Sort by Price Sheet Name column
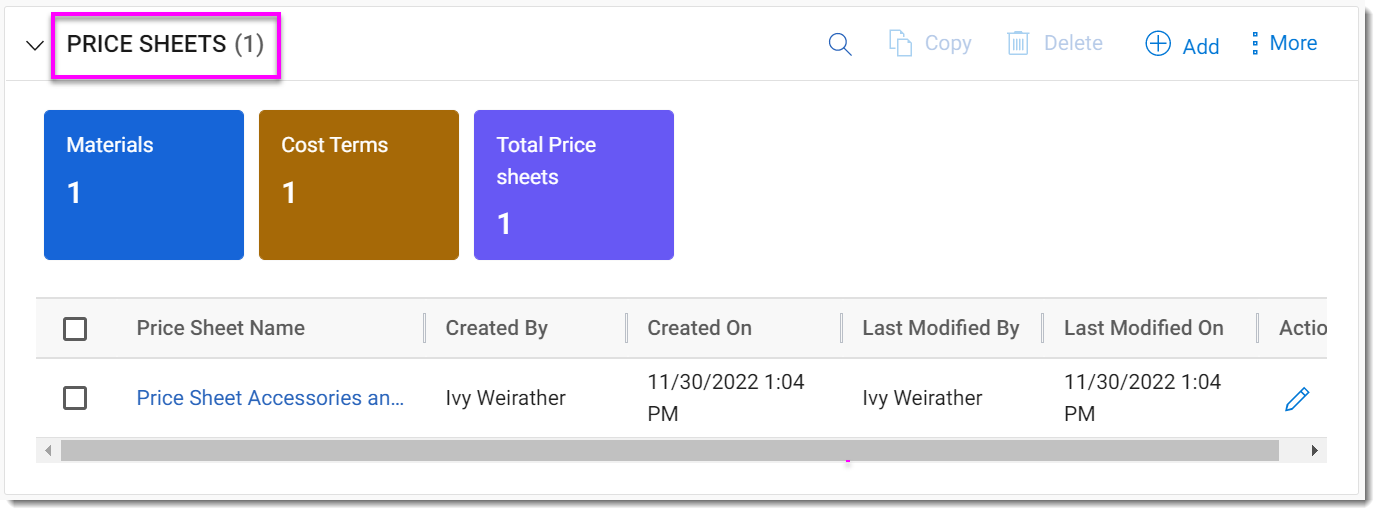Viewport: 1380px width, 515px height. (221, 328)
